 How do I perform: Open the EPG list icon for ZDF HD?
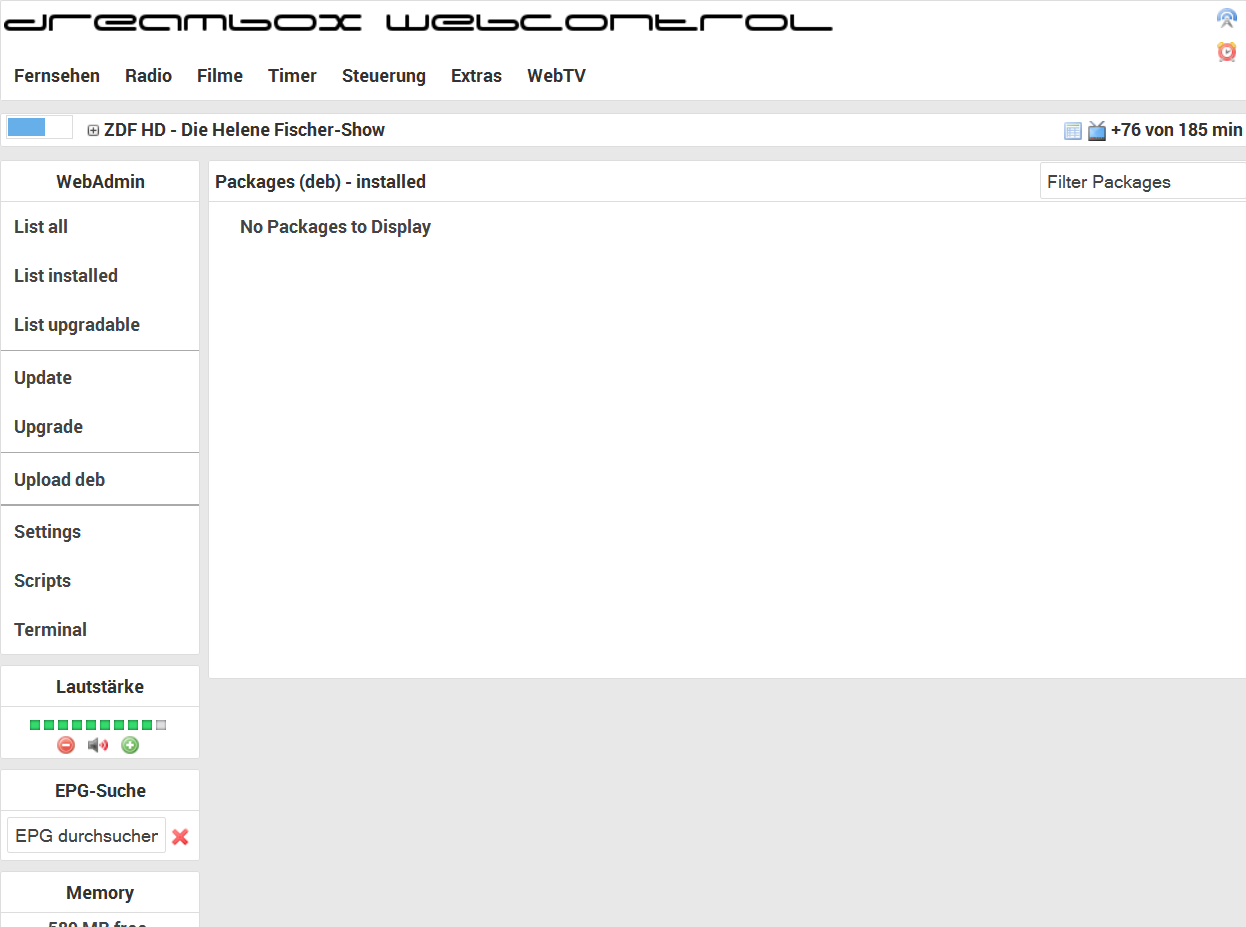point(1072,130)
